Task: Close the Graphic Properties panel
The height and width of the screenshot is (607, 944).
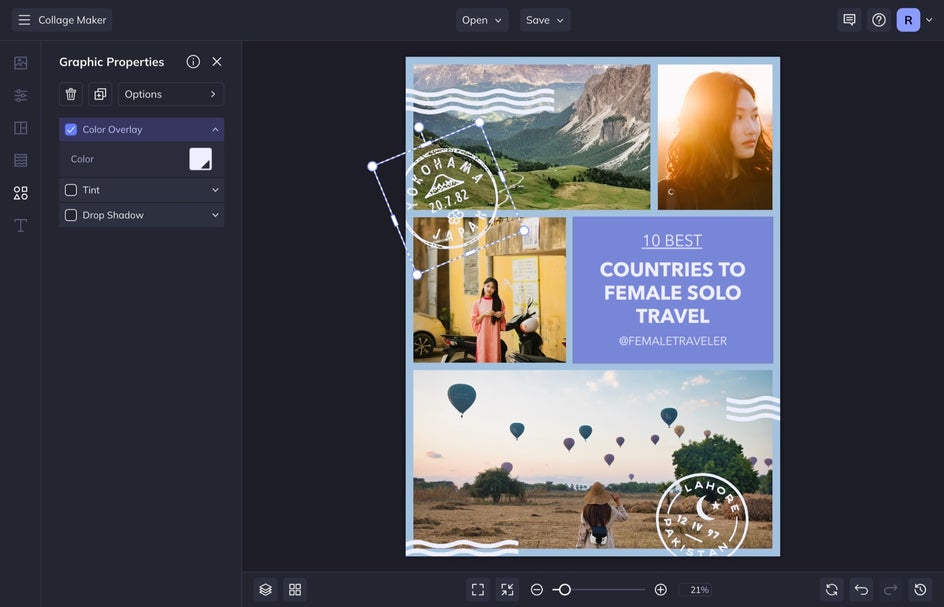Action: [217, 62]
